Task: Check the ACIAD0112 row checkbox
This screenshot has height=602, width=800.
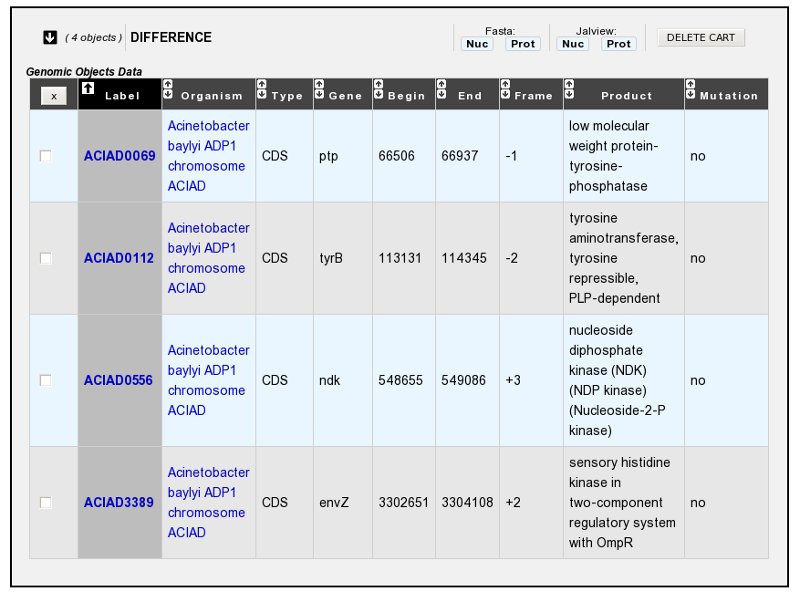Action: [45, 258]
